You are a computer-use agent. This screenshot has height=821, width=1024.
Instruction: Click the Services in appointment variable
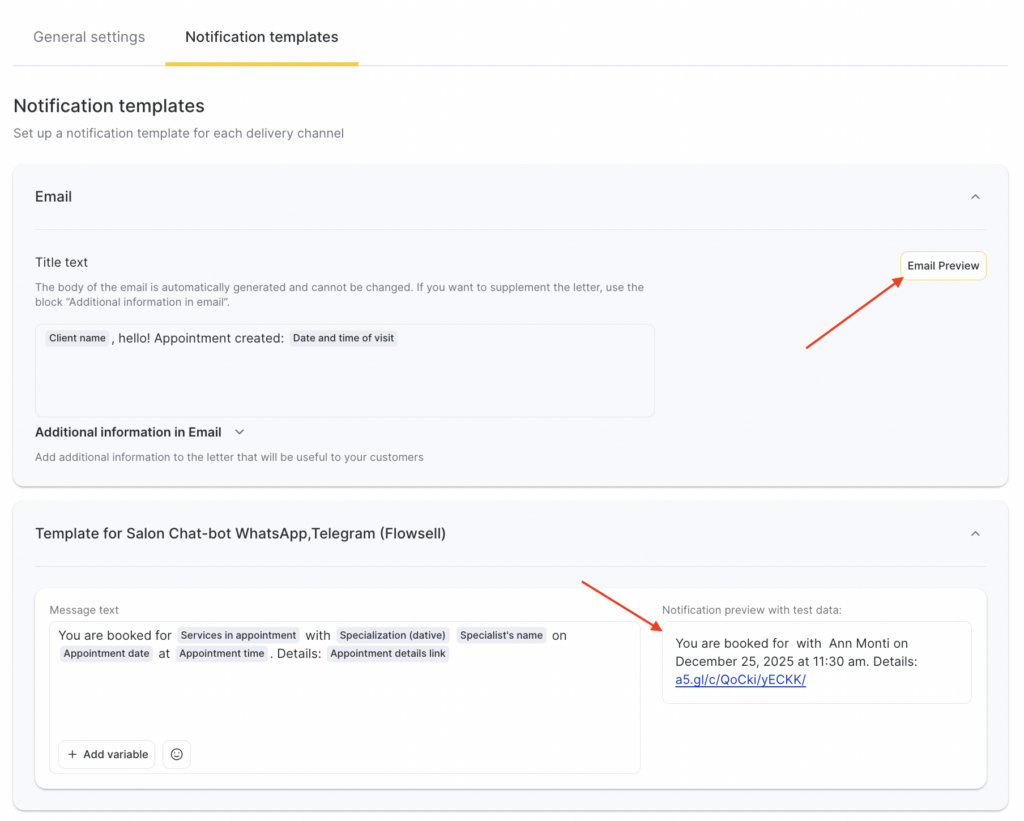click(x=238, y=635)
